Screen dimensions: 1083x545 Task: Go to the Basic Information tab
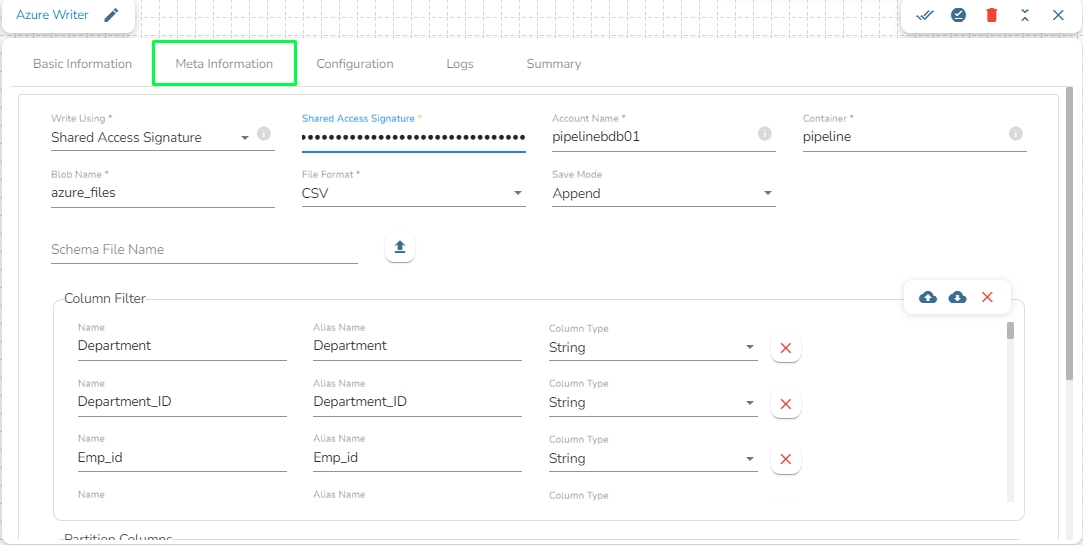[x=82, y=64]
